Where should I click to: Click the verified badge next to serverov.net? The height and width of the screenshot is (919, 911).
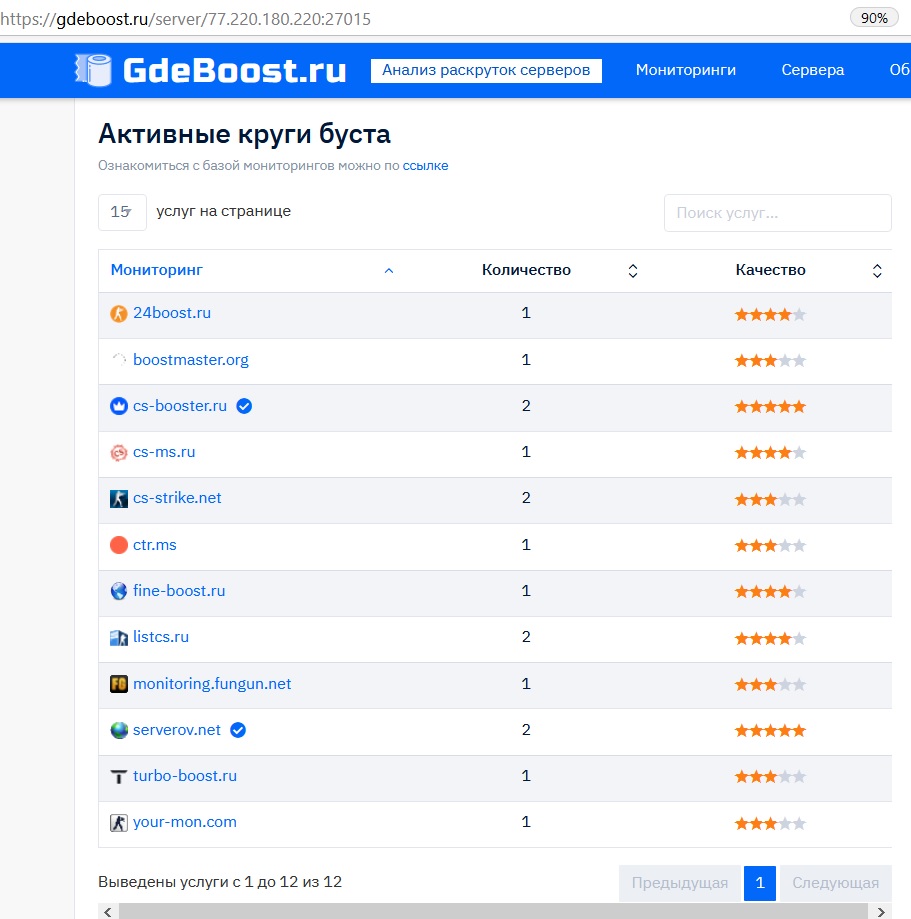point(238,730)
